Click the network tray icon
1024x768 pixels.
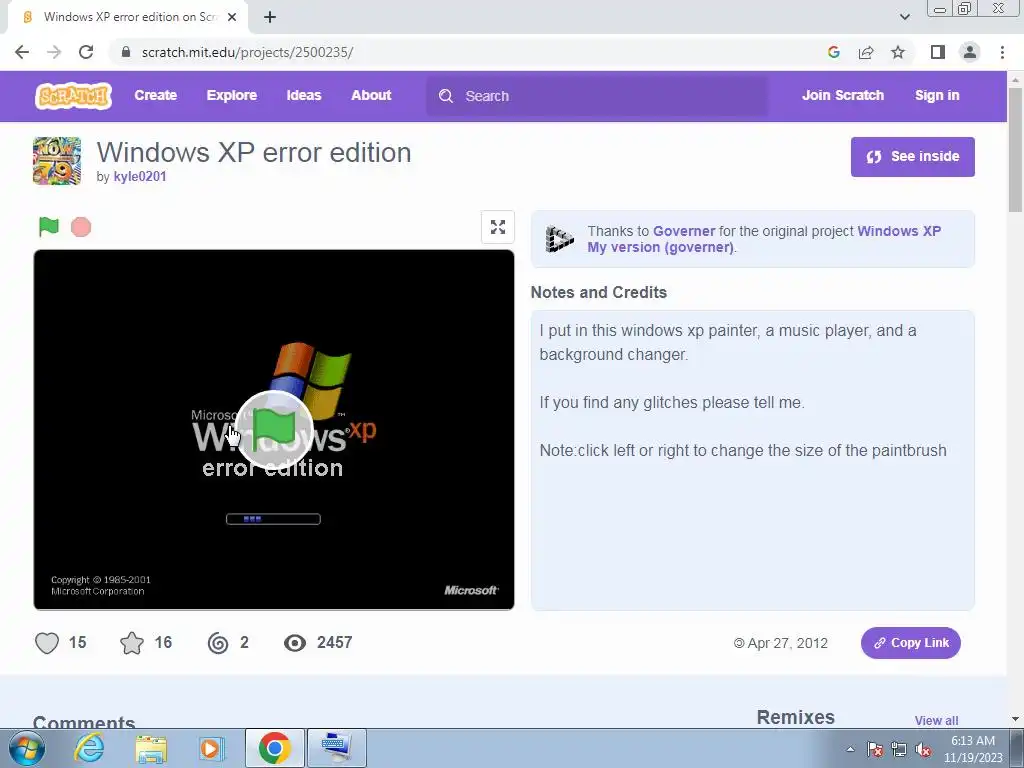pyautogui.click(x=899, y=749)
